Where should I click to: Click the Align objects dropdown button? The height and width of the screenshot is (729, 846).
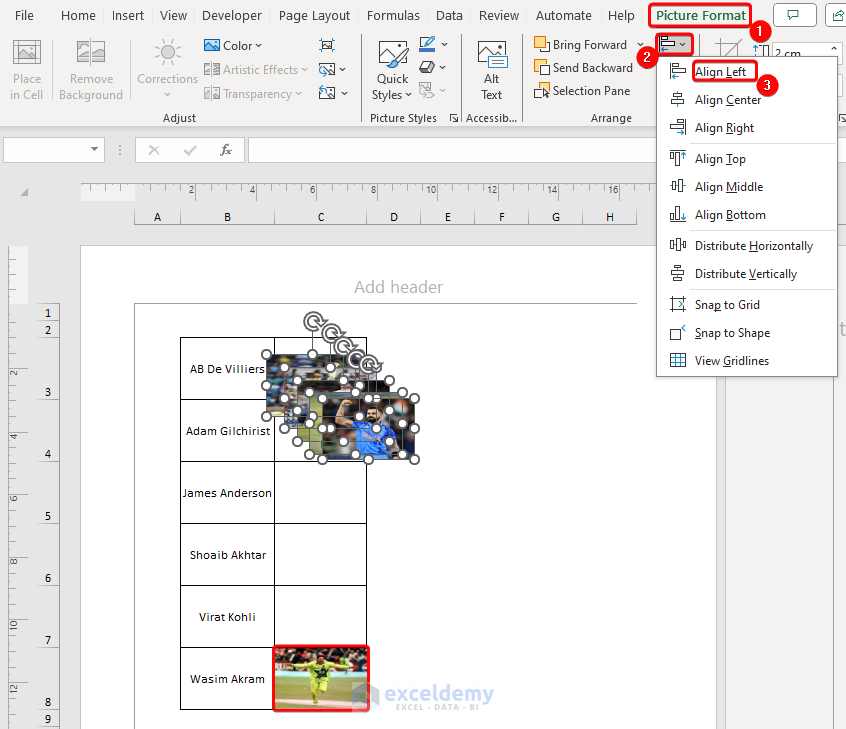[674, 44]
